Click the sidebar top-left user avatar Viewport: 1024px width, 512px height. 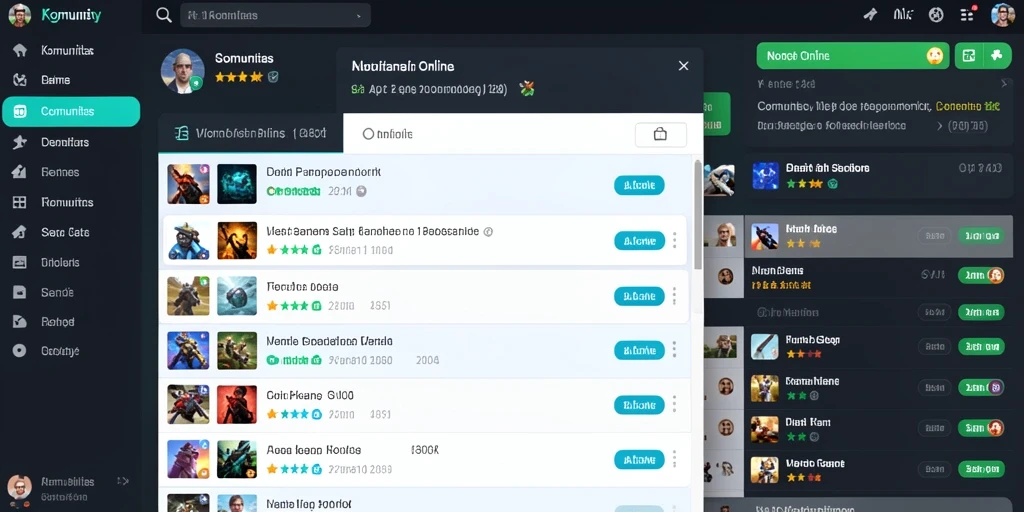pyautogui.click(x=20, y=15)
